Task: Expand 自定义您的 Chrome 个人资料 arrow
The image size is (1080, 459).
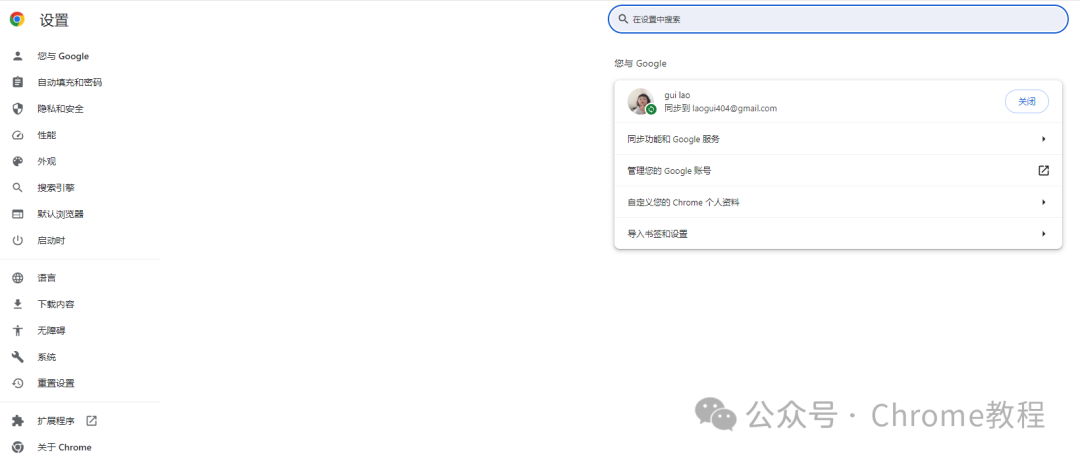Action: [1043, 203]
